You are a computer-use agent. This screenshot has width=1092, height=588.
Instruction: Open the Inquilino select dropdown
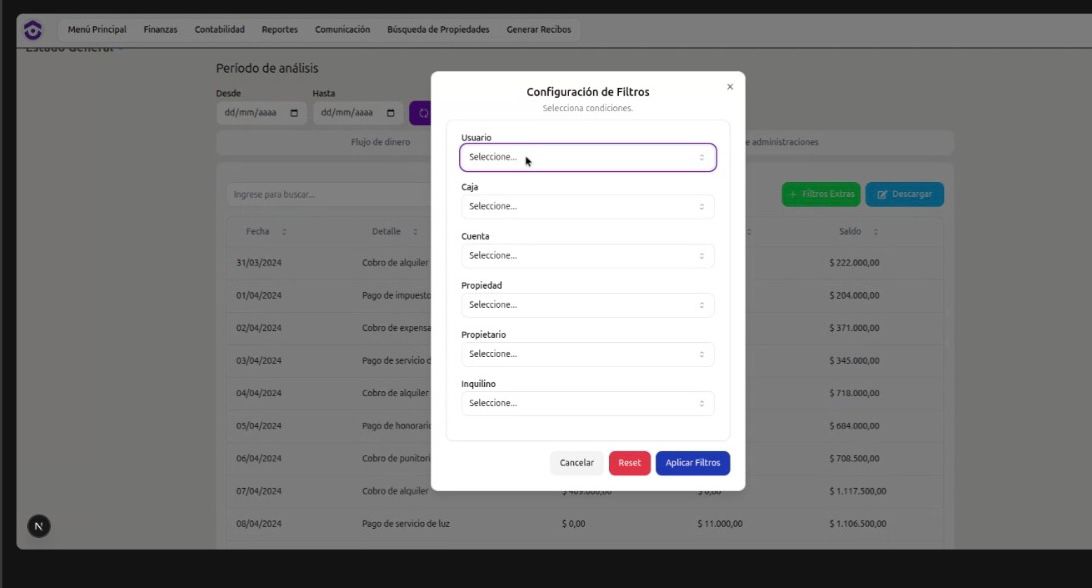point(587,403)
